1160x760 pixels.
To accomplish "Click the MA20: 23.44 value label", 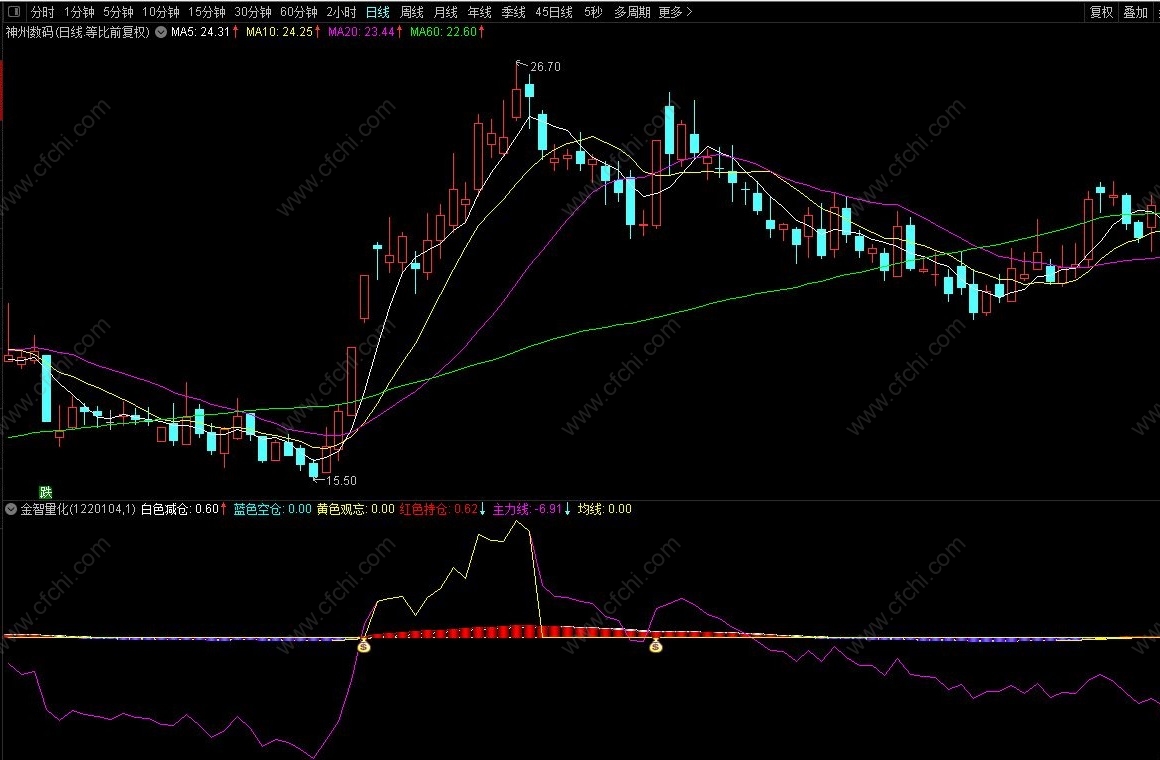I will 365,32.
